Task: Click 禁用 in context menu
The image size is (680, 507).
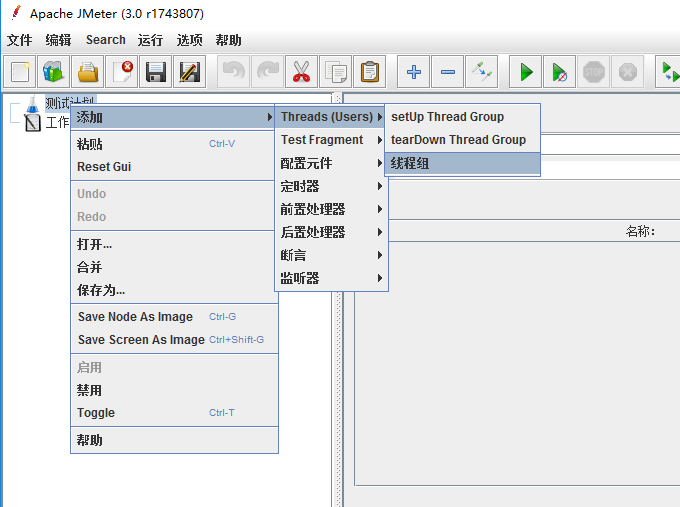Action: [x=173, y=390]
